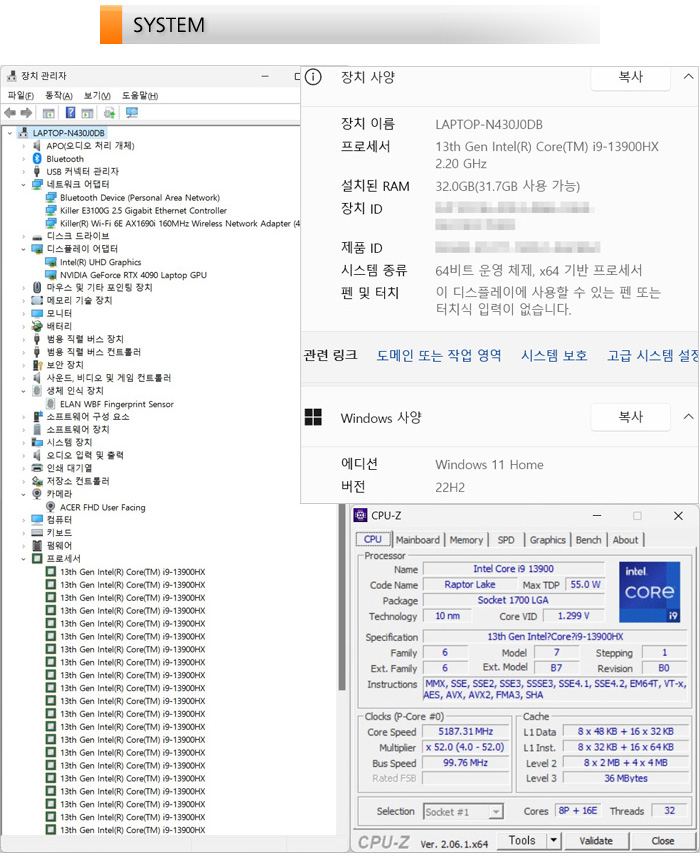Screen dimensions: 700x858
Task: Click the 마우스 및 기타 포인팅 장치 icon
Action: (x=37, y=288)
